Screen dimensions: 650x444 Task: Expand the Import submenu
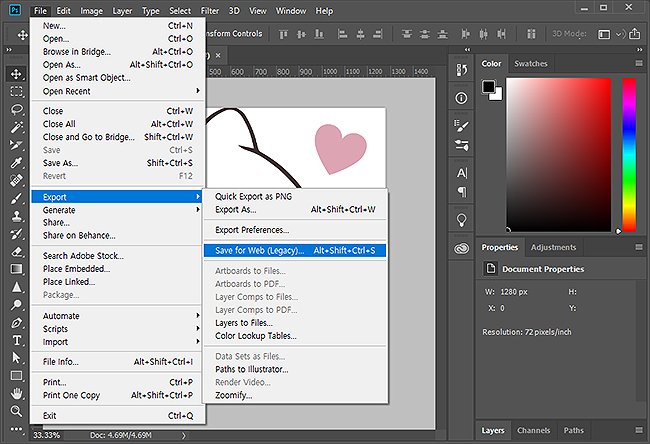click(x=118, y=342)
